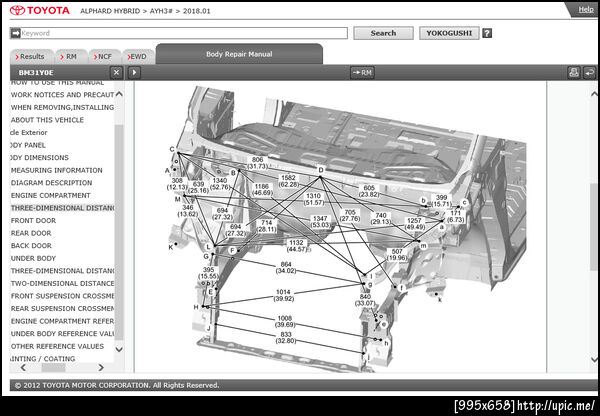
Task: Open WHEN REMOVING, INSTALLING entry
Action: pos(62,107)
